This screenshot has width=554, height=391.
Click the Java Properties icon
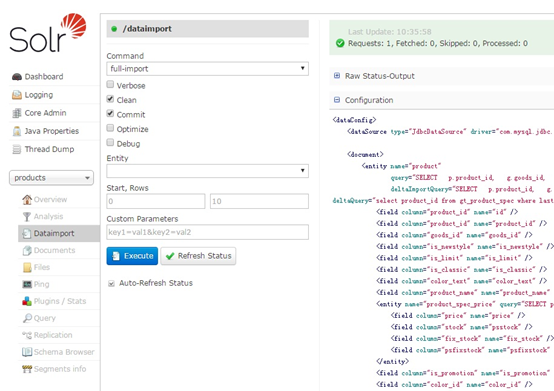(17, 131)
